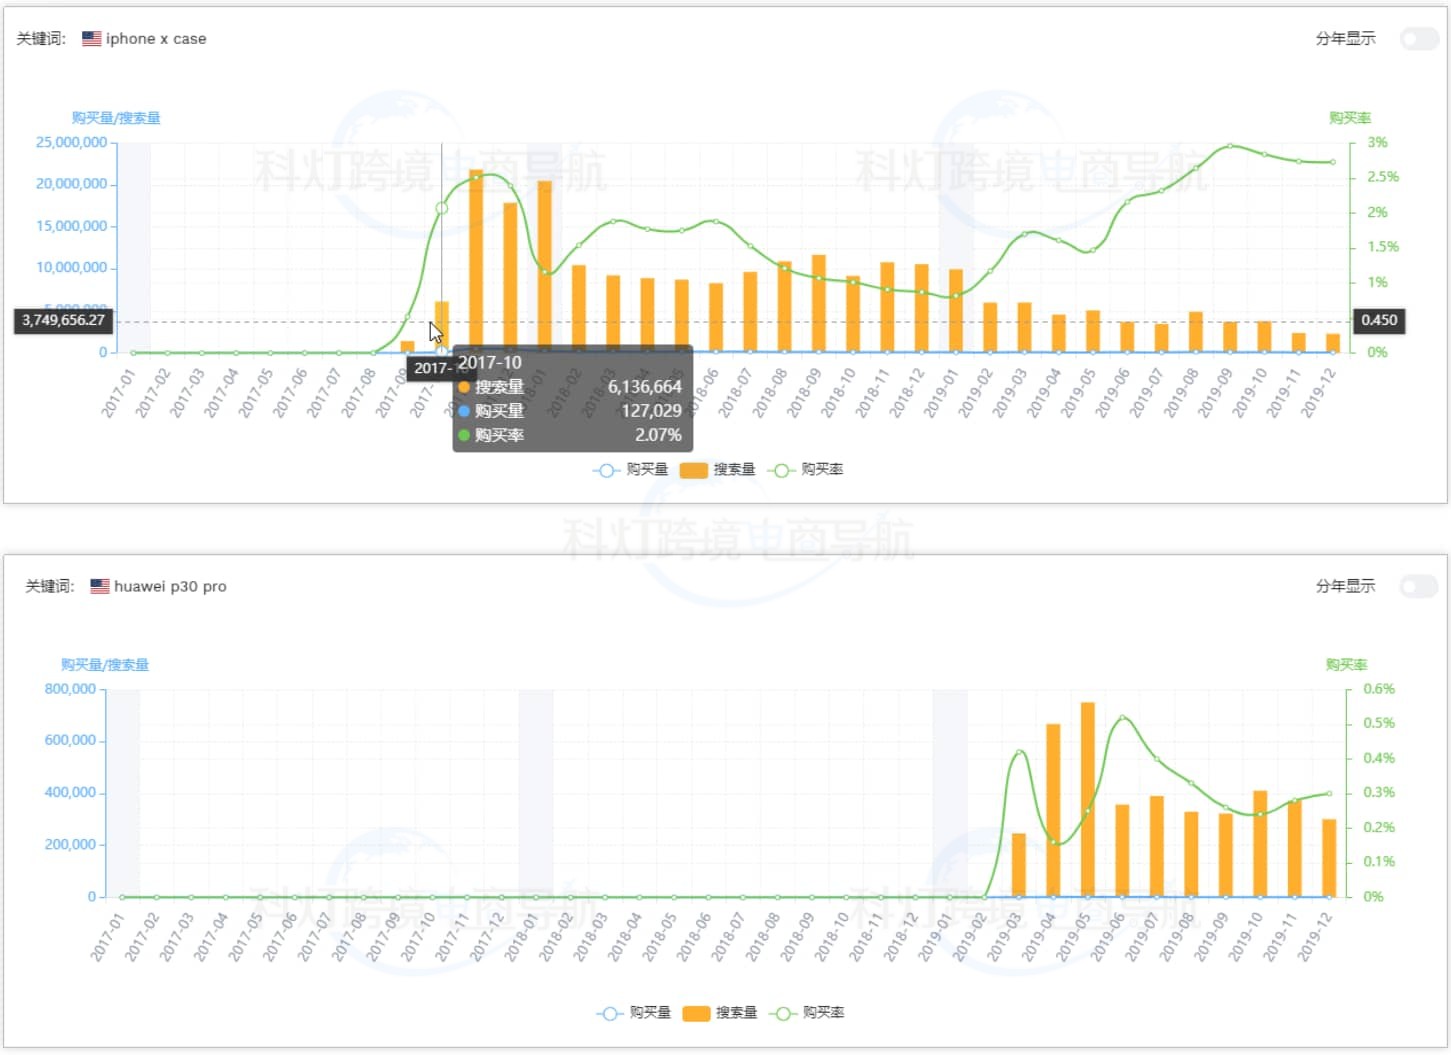The height and width of the screenshot is (1055, 1451).
Task: Click 购买量 legend text in huawei chart
Action: pyautogui.click(x=650, y=1013)
